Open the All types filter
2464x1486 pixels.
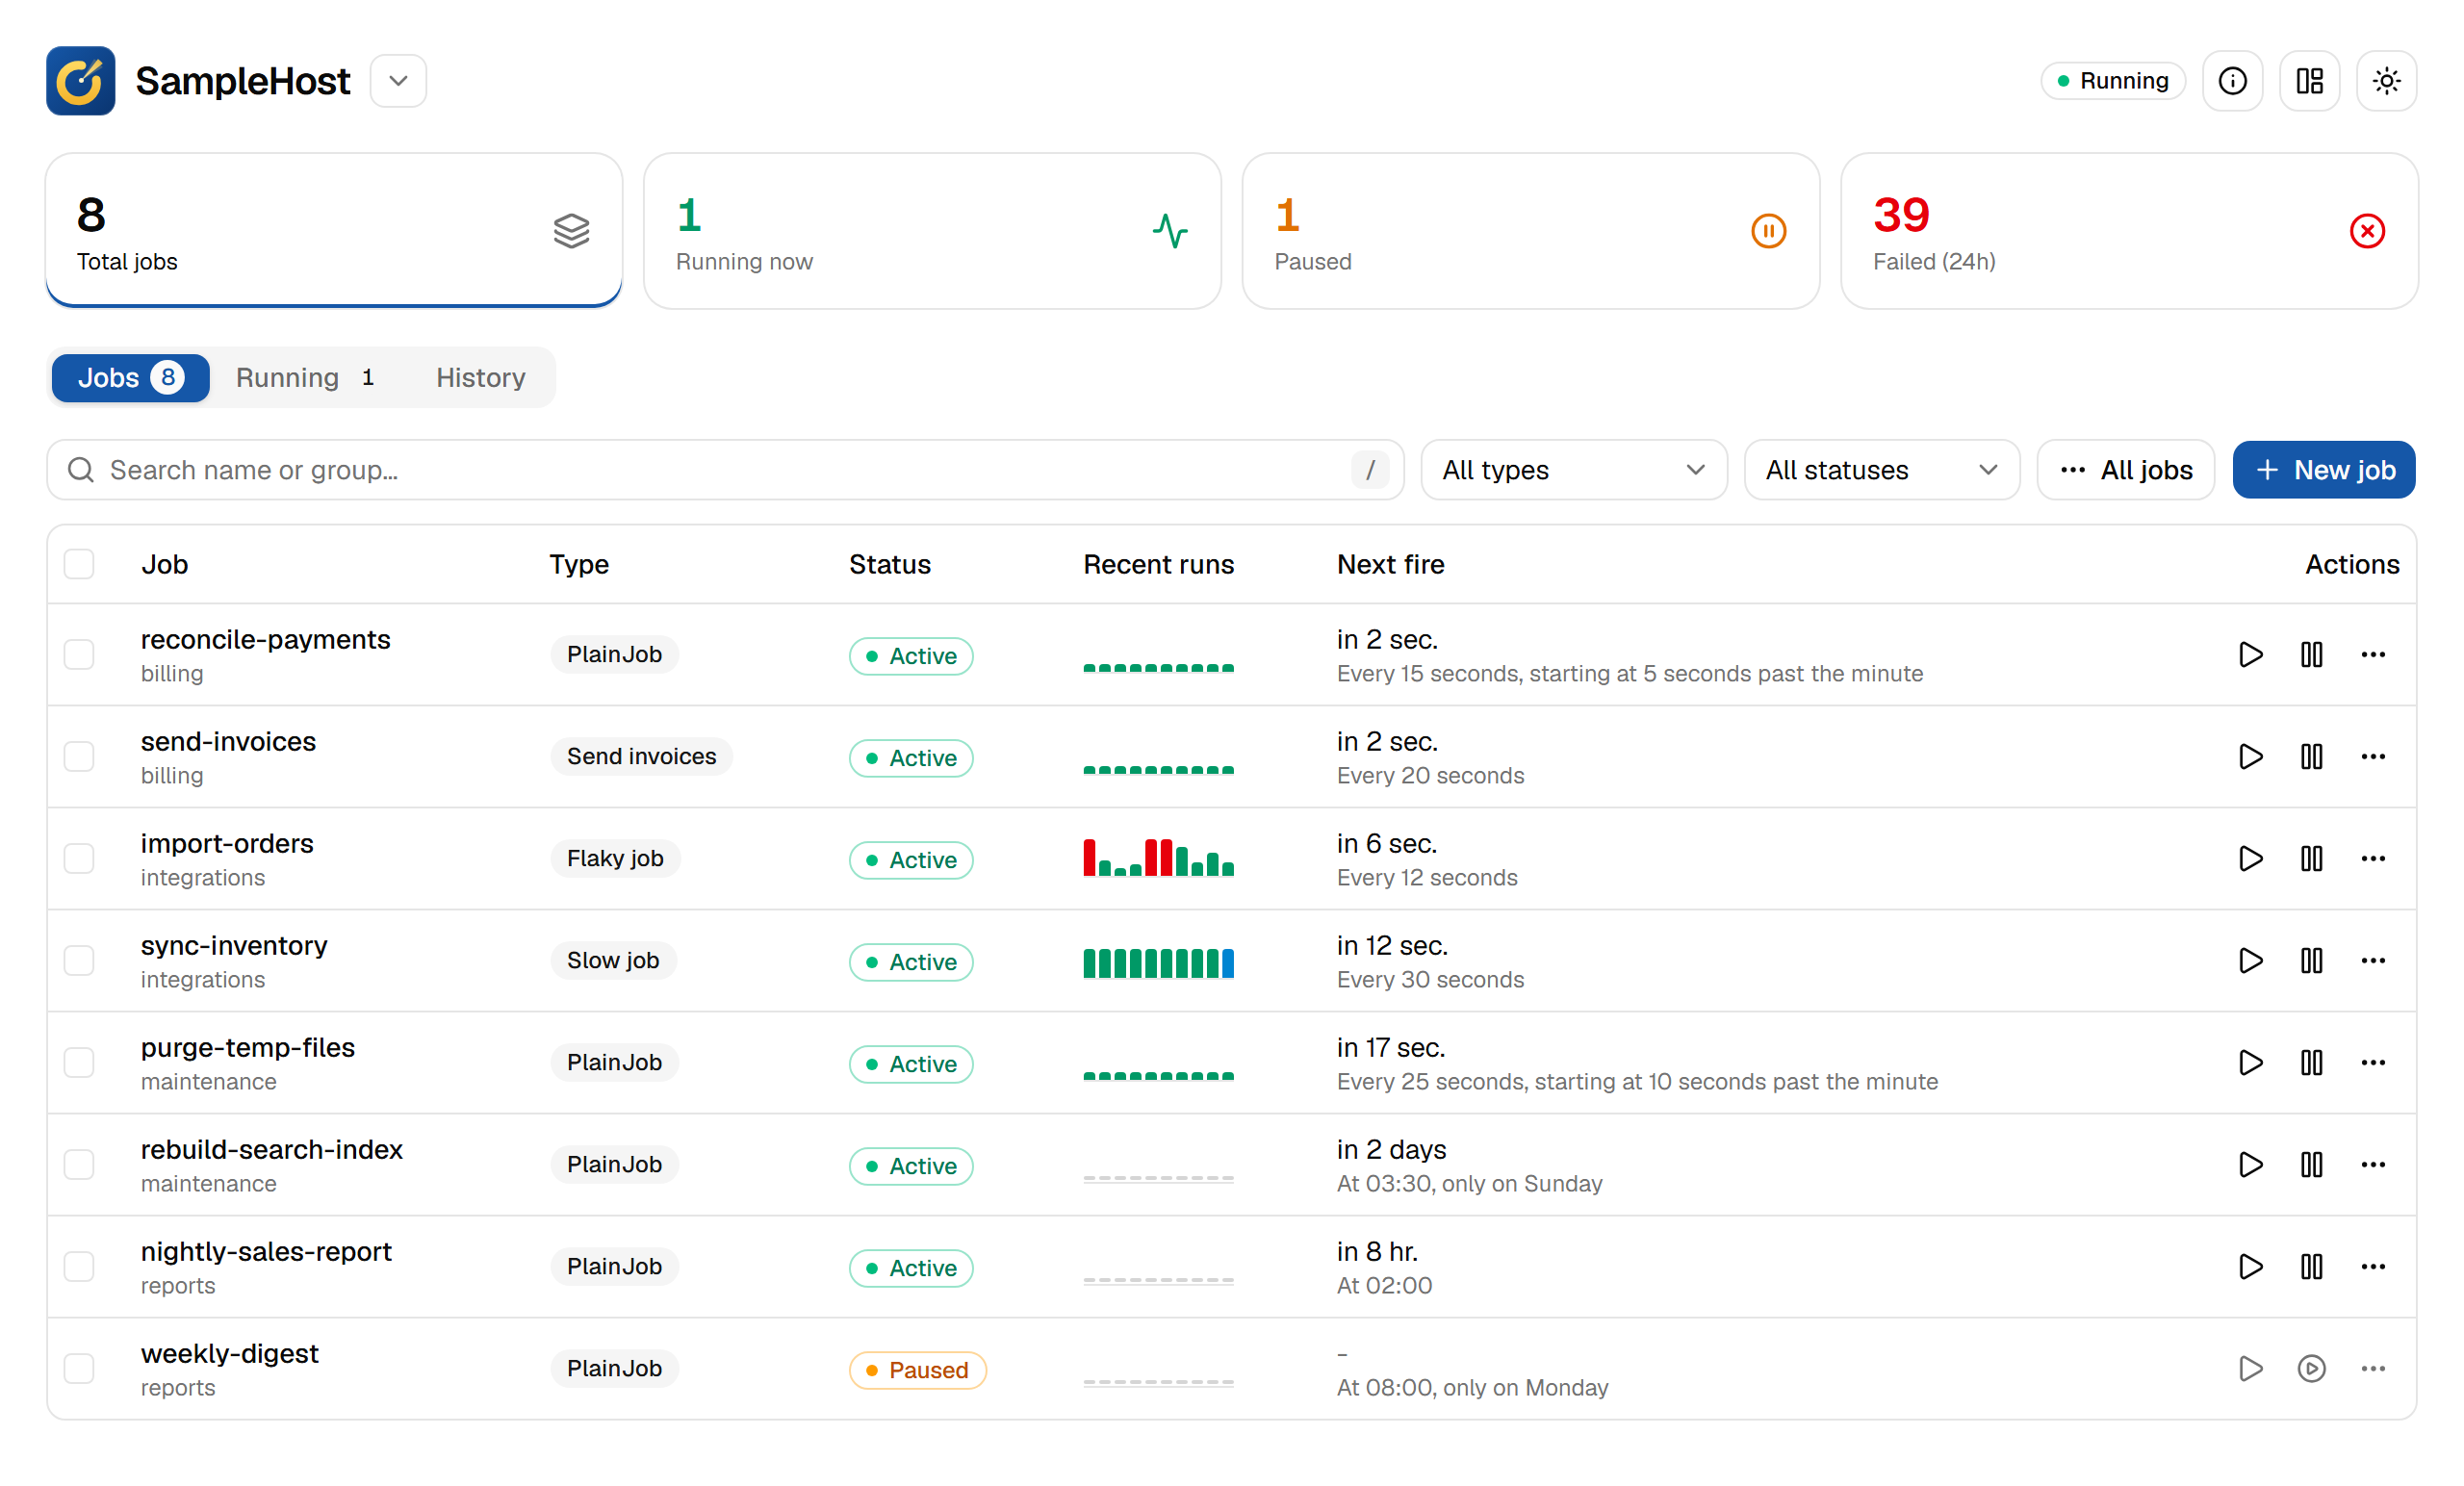[x=1573, y=470]
